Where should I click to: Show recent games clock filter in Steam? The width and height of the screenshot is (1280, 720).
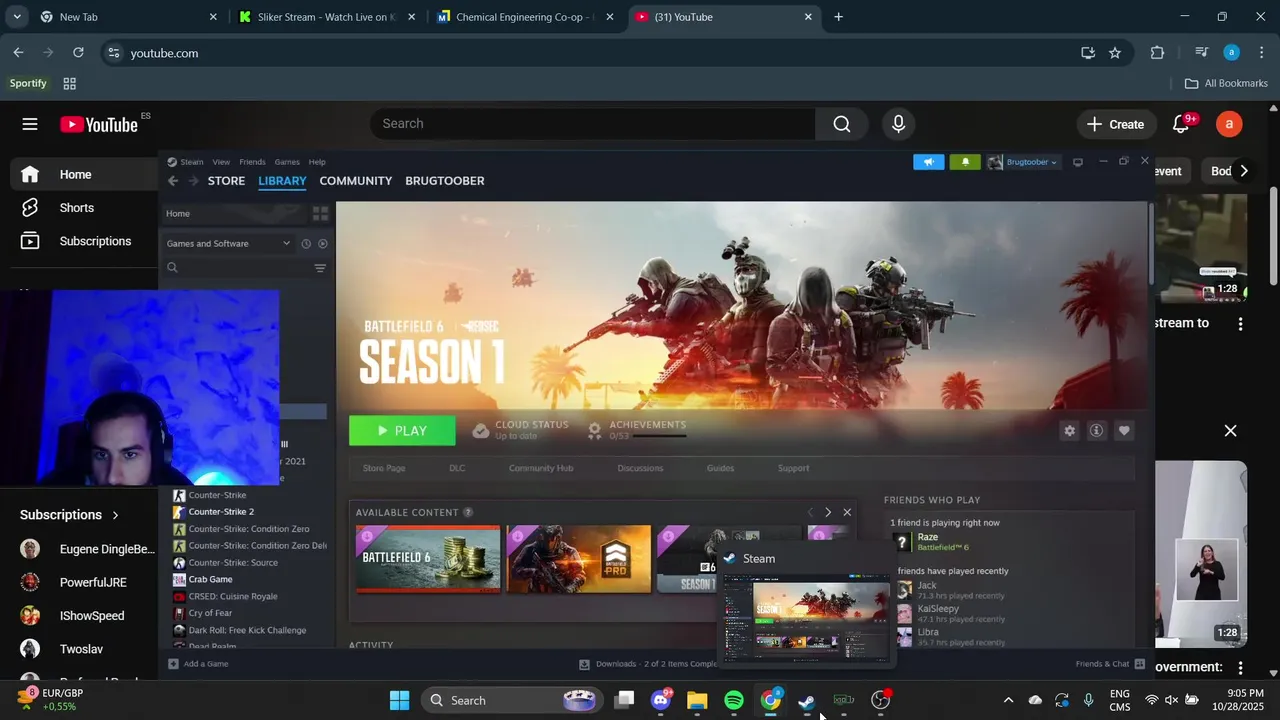(306, 243)
